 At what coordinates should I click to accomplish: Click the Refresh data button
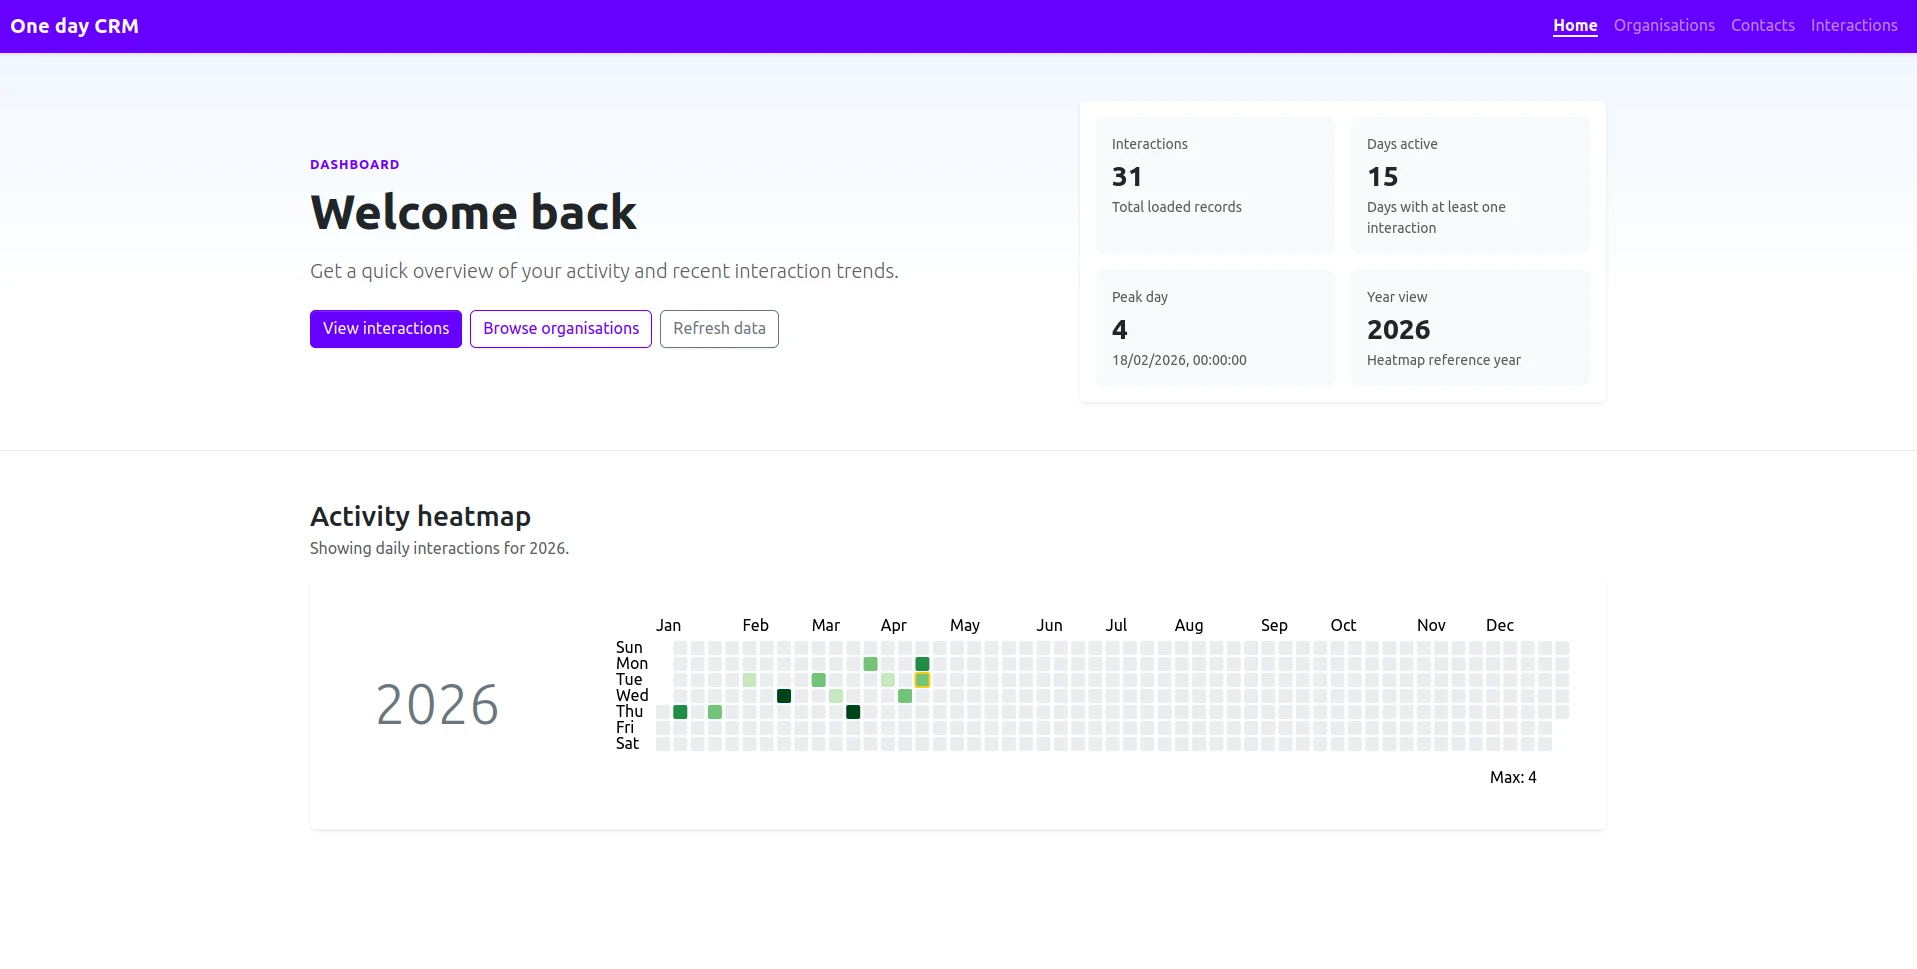pyautogui.click(x=719, y=329)
